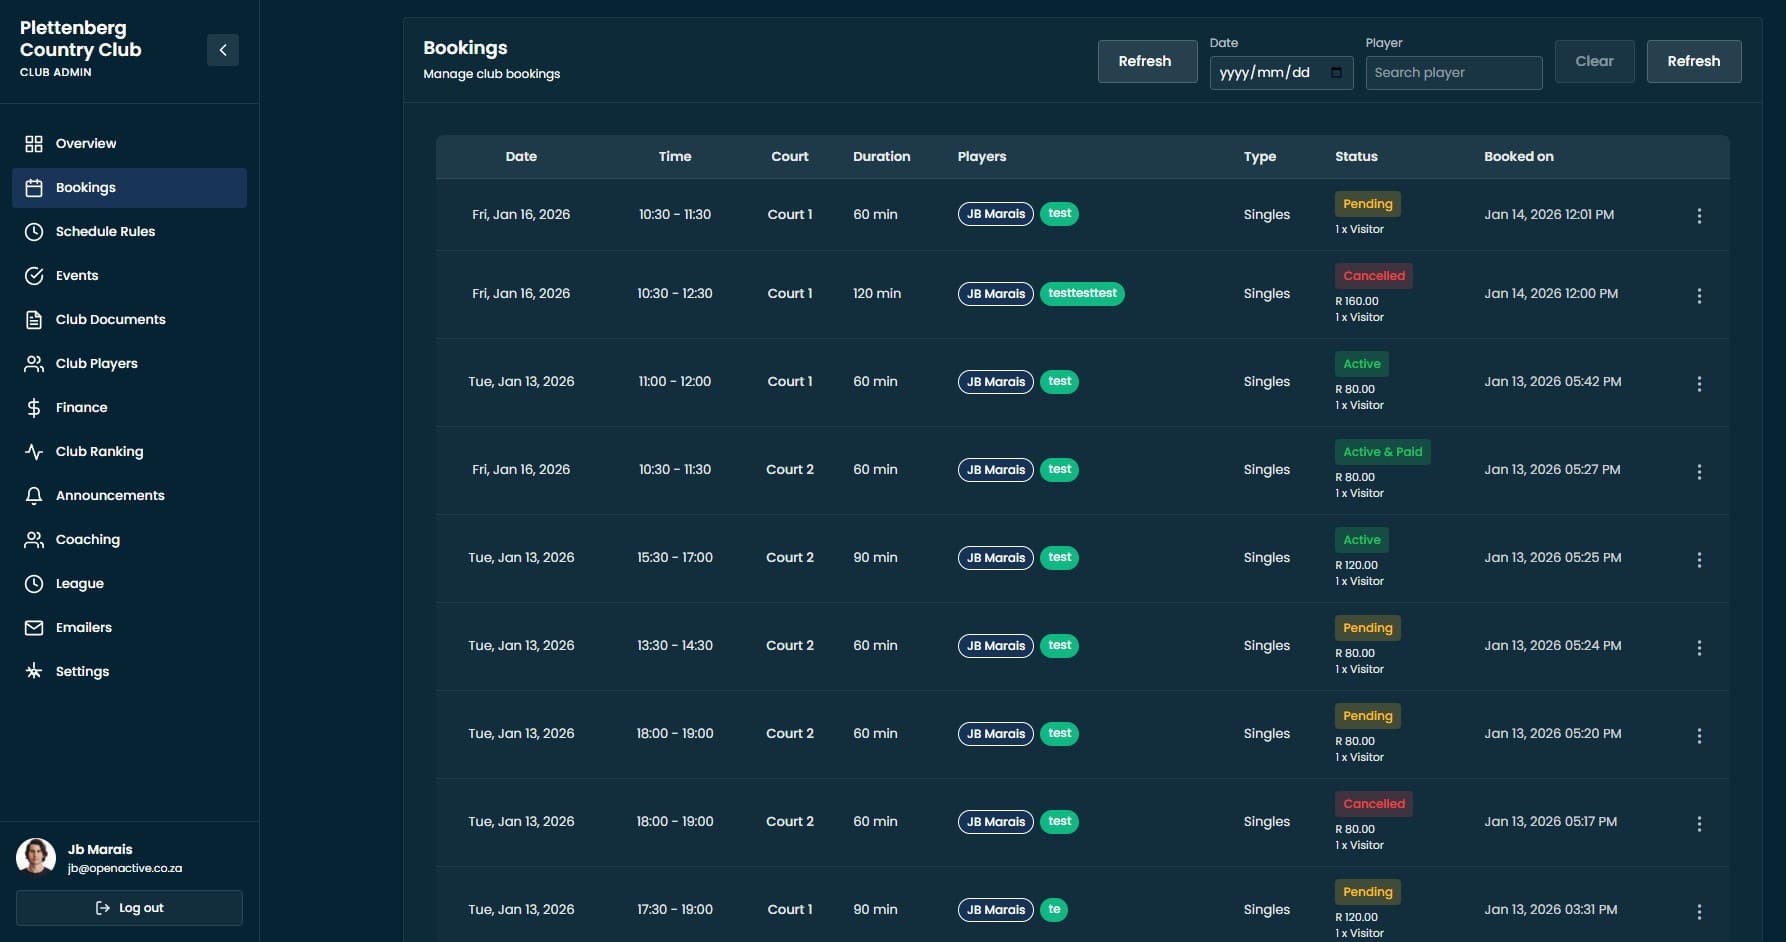
Task: Click the Finance dollar sign icon
Action: coord(34,408)
